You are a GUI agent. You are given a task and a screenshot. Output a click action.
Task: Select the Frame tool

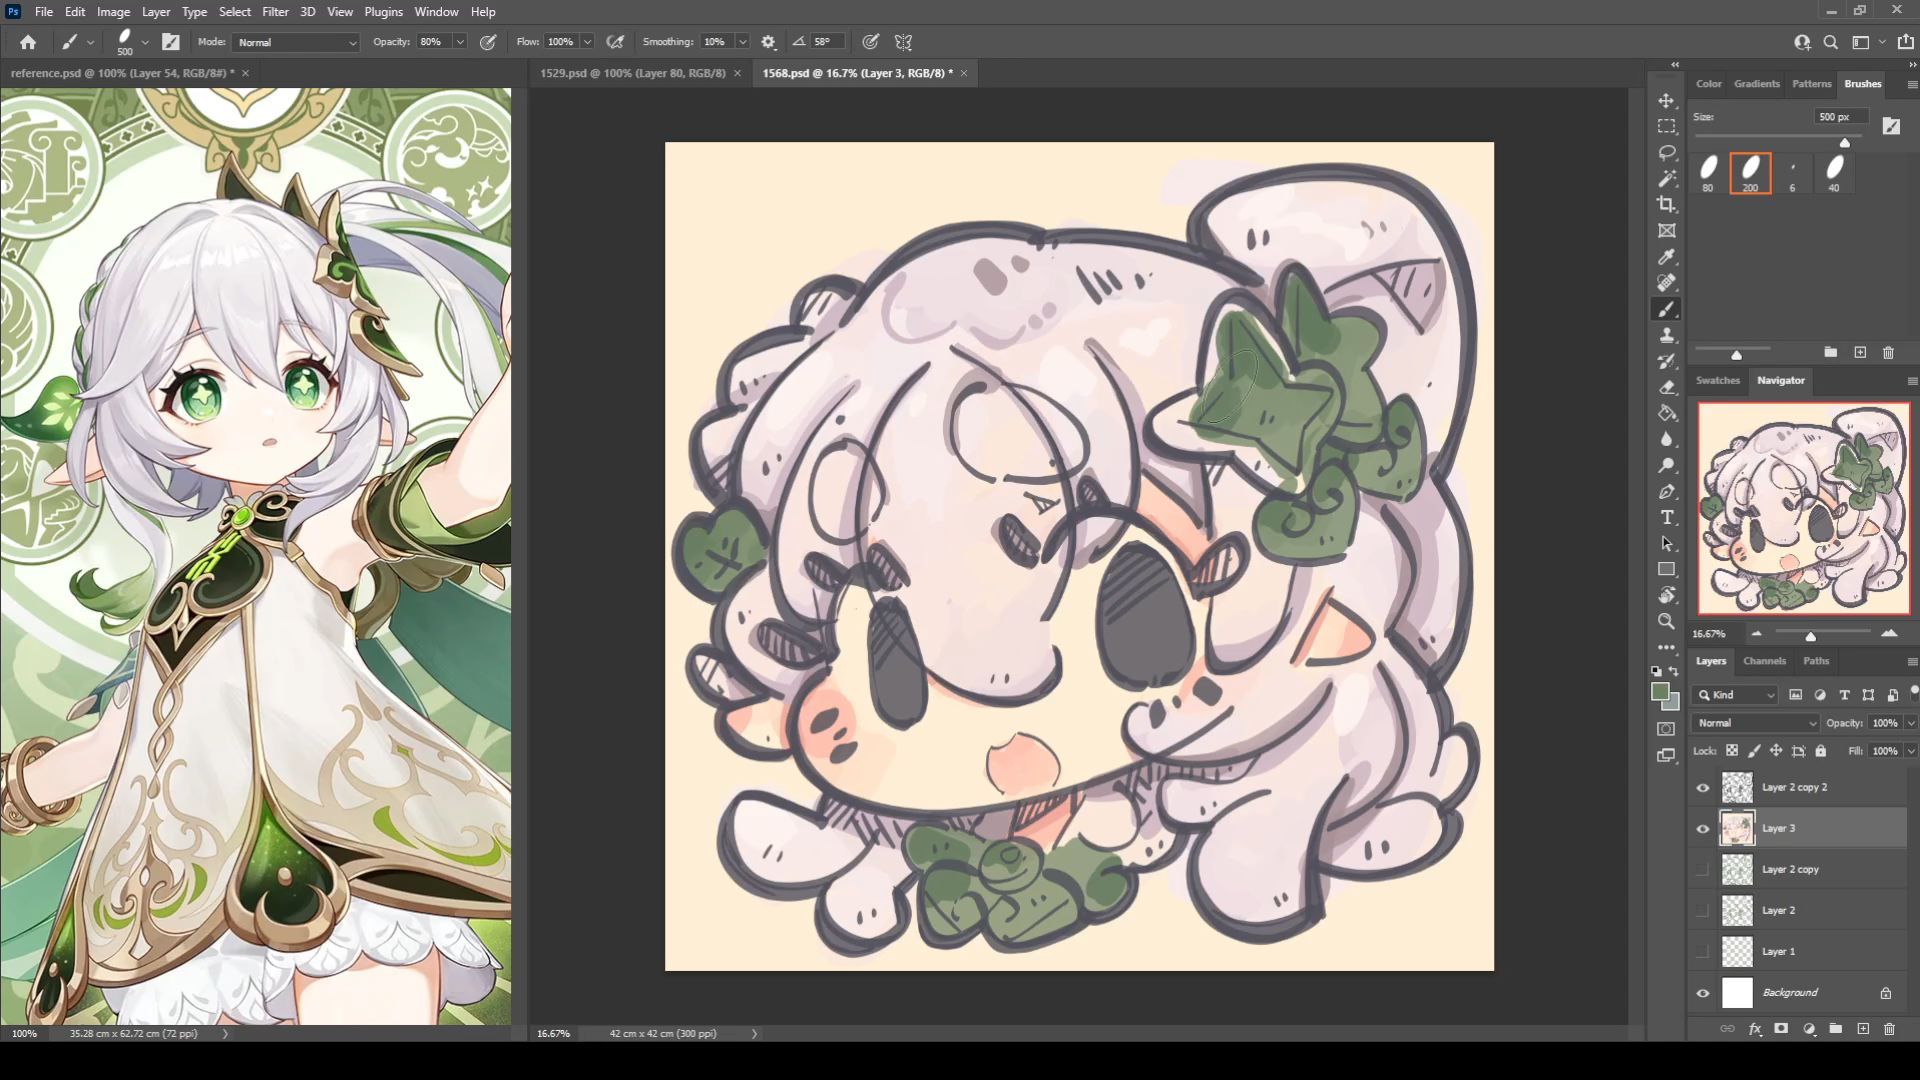(1667, 231)
